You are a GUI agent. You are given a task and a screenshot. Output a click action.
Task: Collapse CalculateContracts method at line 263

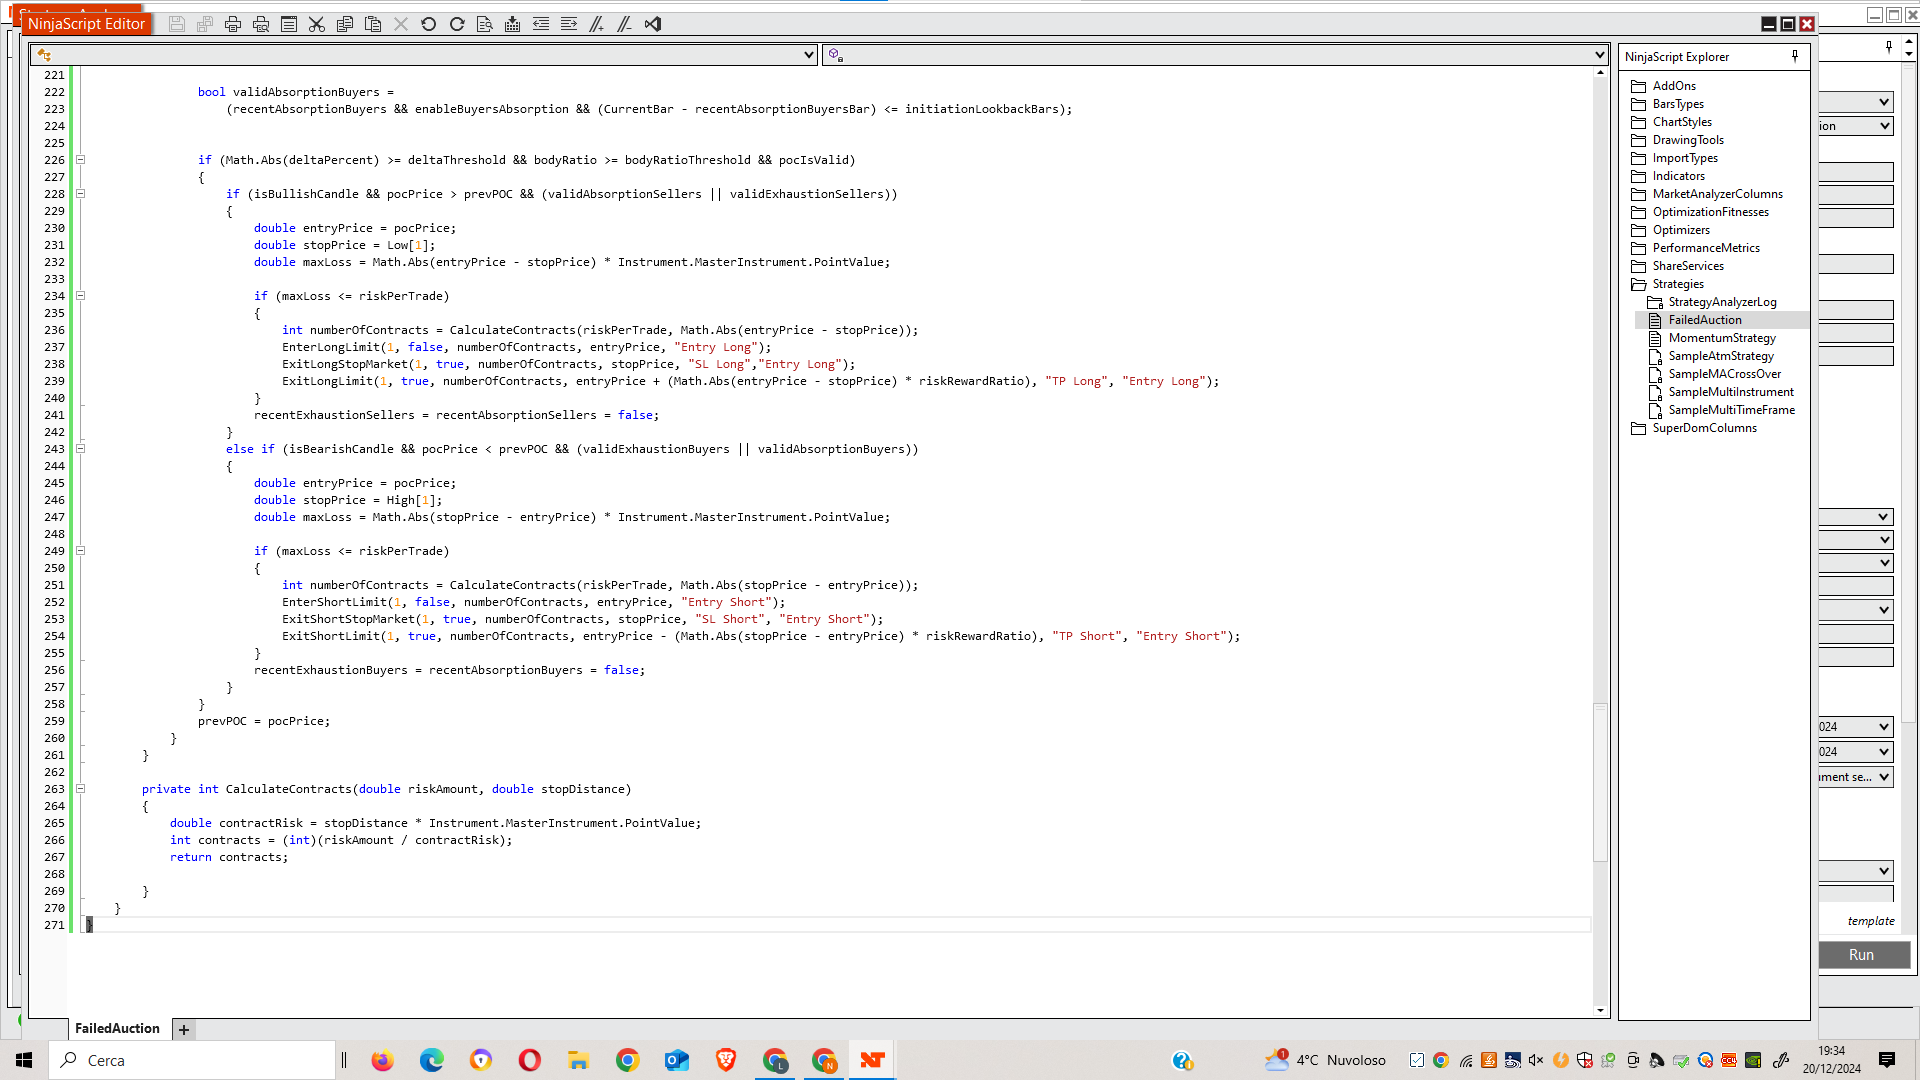pyautogui.click(x=81, y=789)
